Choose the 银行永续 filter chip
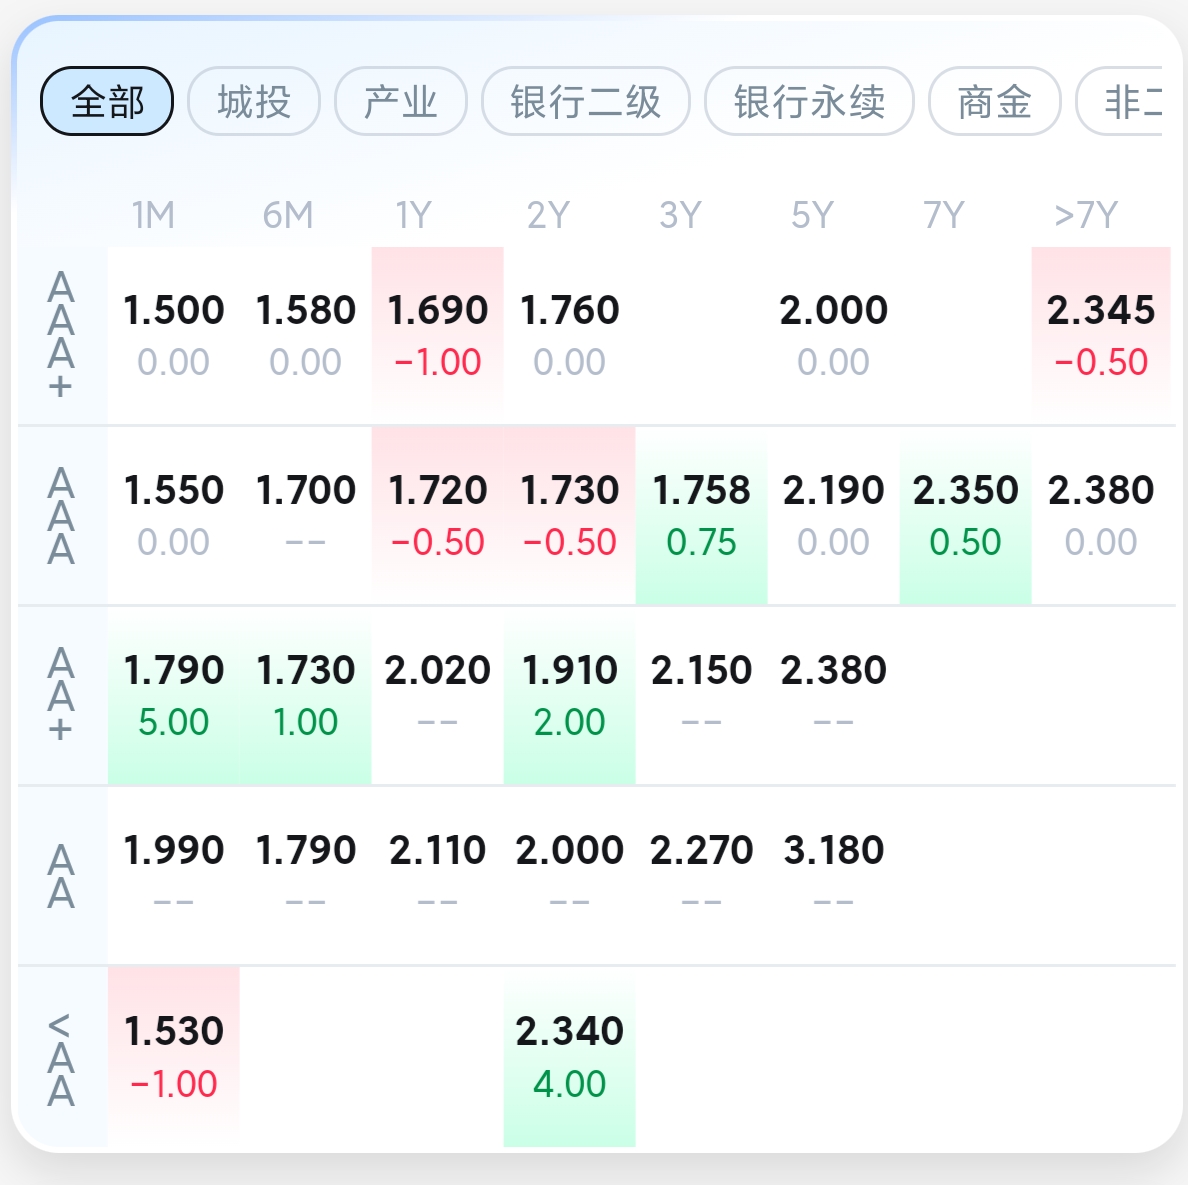This screenshot has height=1185, width=1188. tap(809, 102)
